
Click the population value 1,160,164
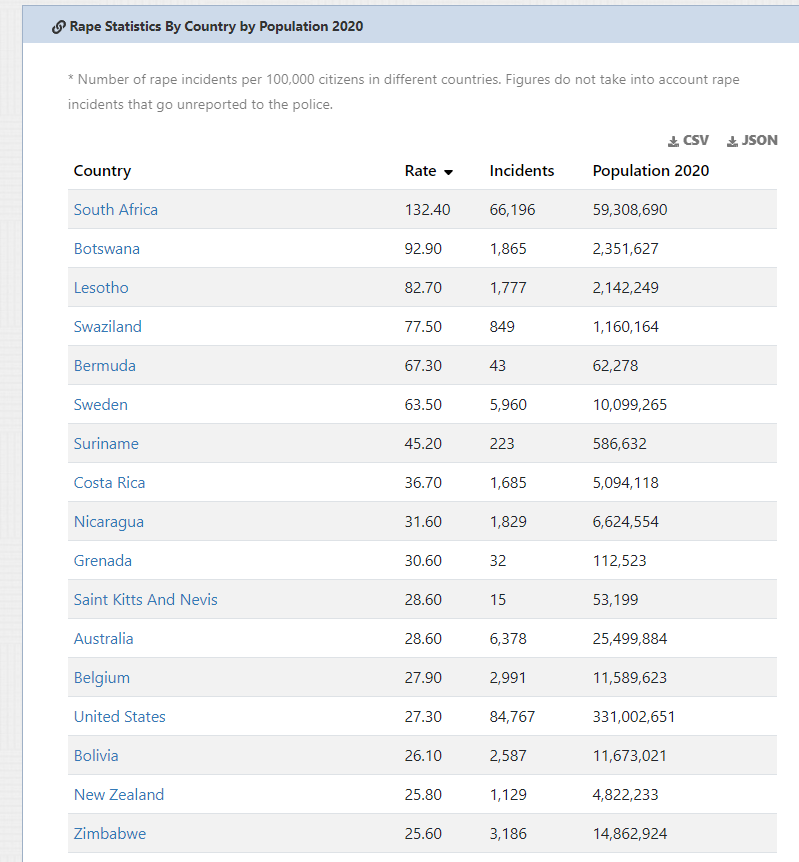click(x=625, y=327)
